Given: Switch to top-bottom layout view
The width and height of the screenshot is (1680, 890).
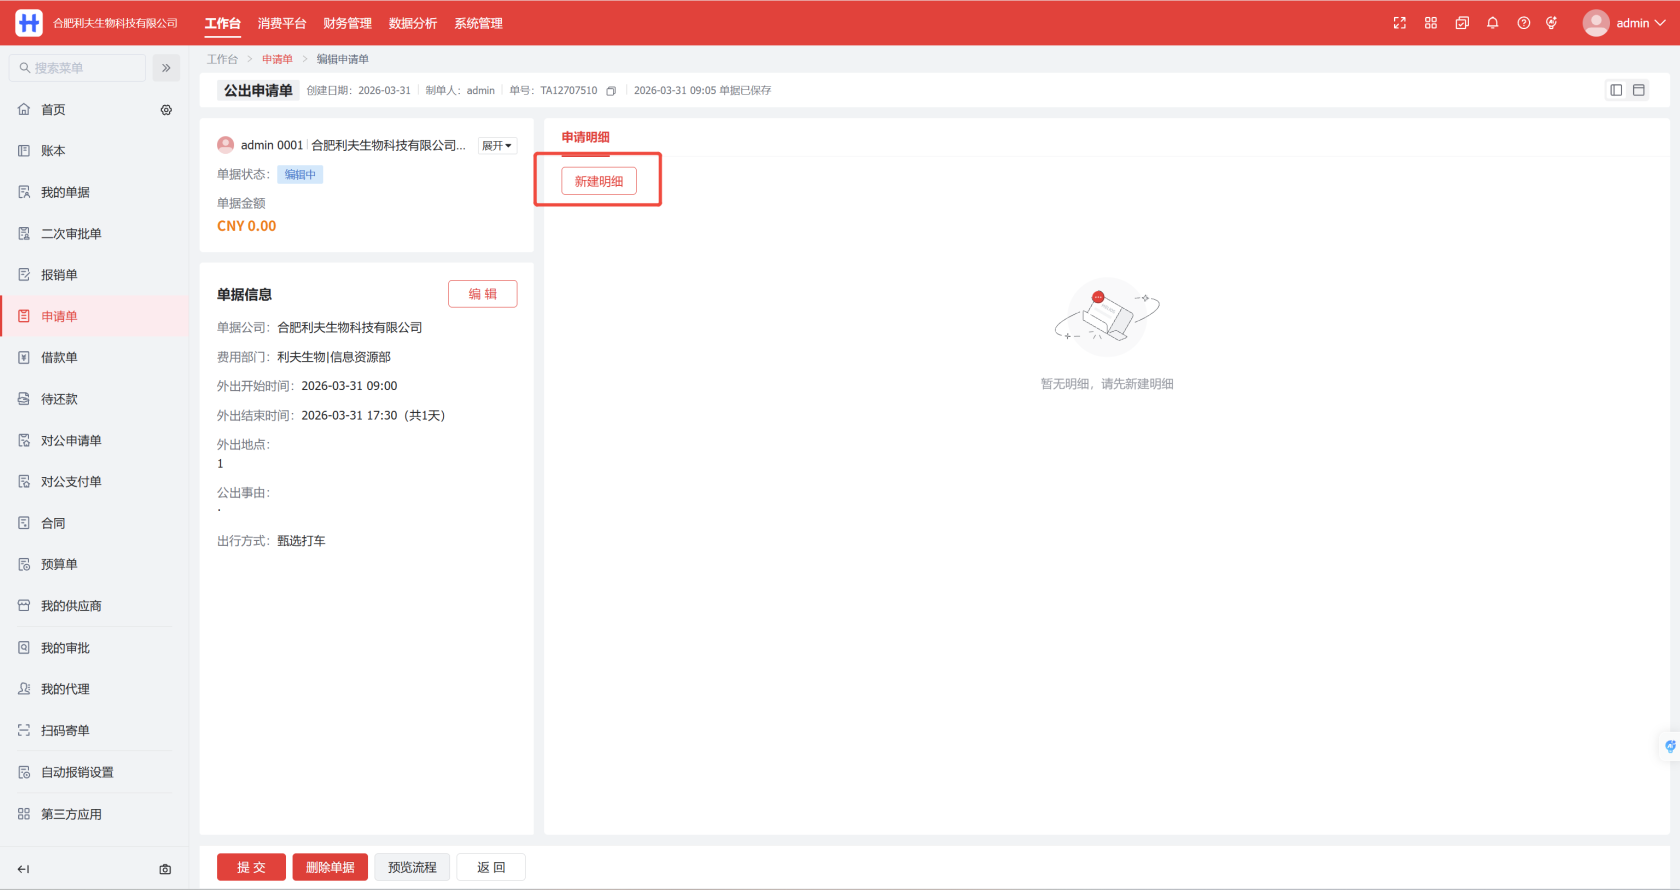Looking at the screenshot, I should (x=1639, y=90).
